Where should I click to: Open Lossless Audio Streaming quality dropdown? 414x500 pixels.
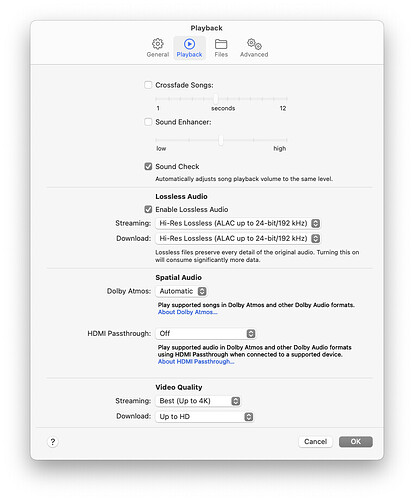238,223
